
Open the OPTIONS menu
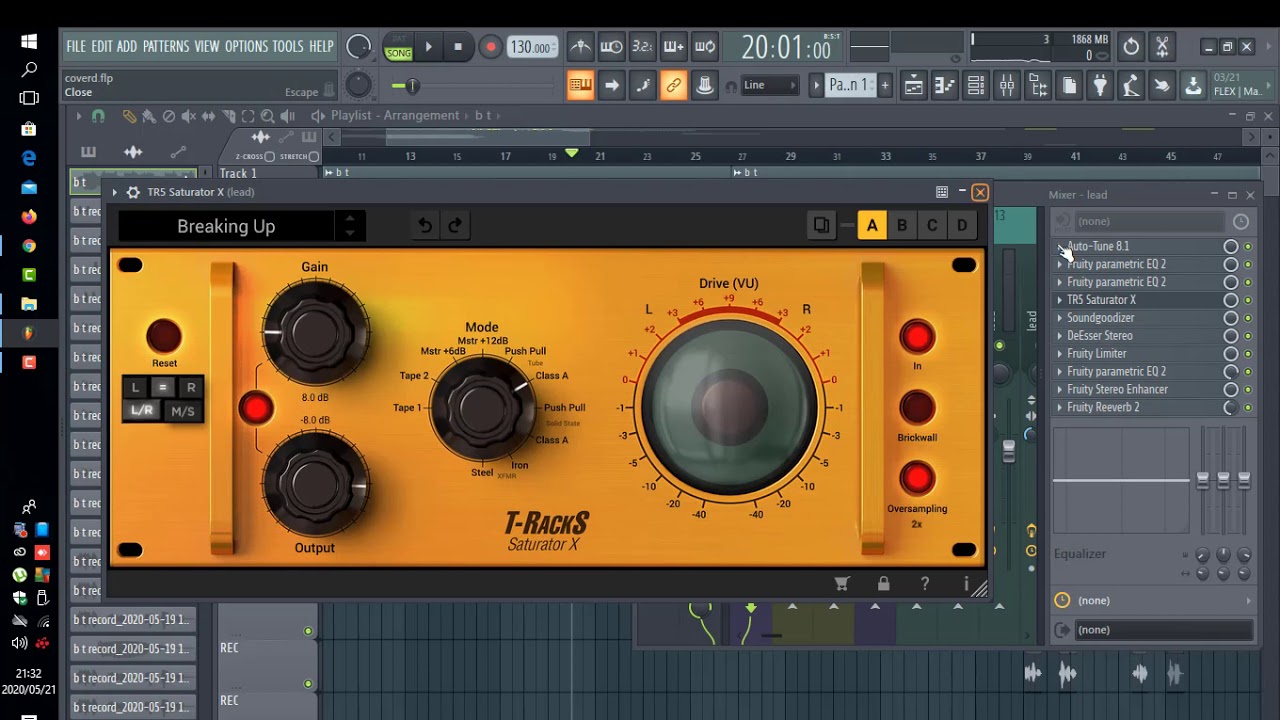coord(246,47)
